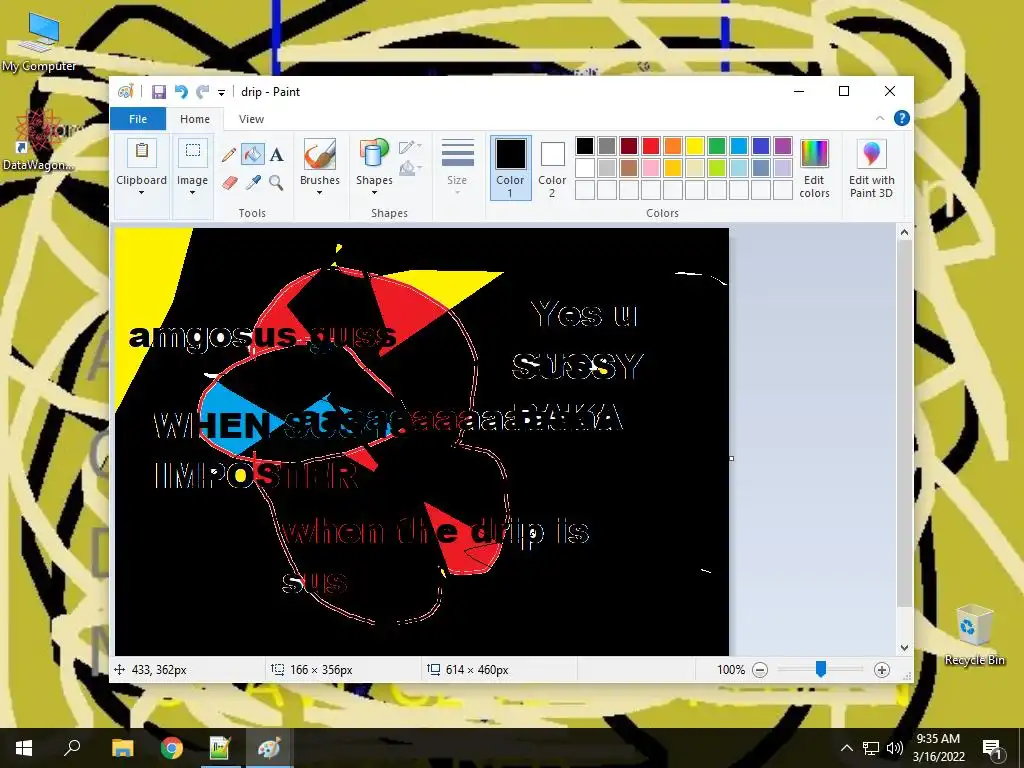
Task: Click the Redo arrow icon
Action: [x=203, y=92]
